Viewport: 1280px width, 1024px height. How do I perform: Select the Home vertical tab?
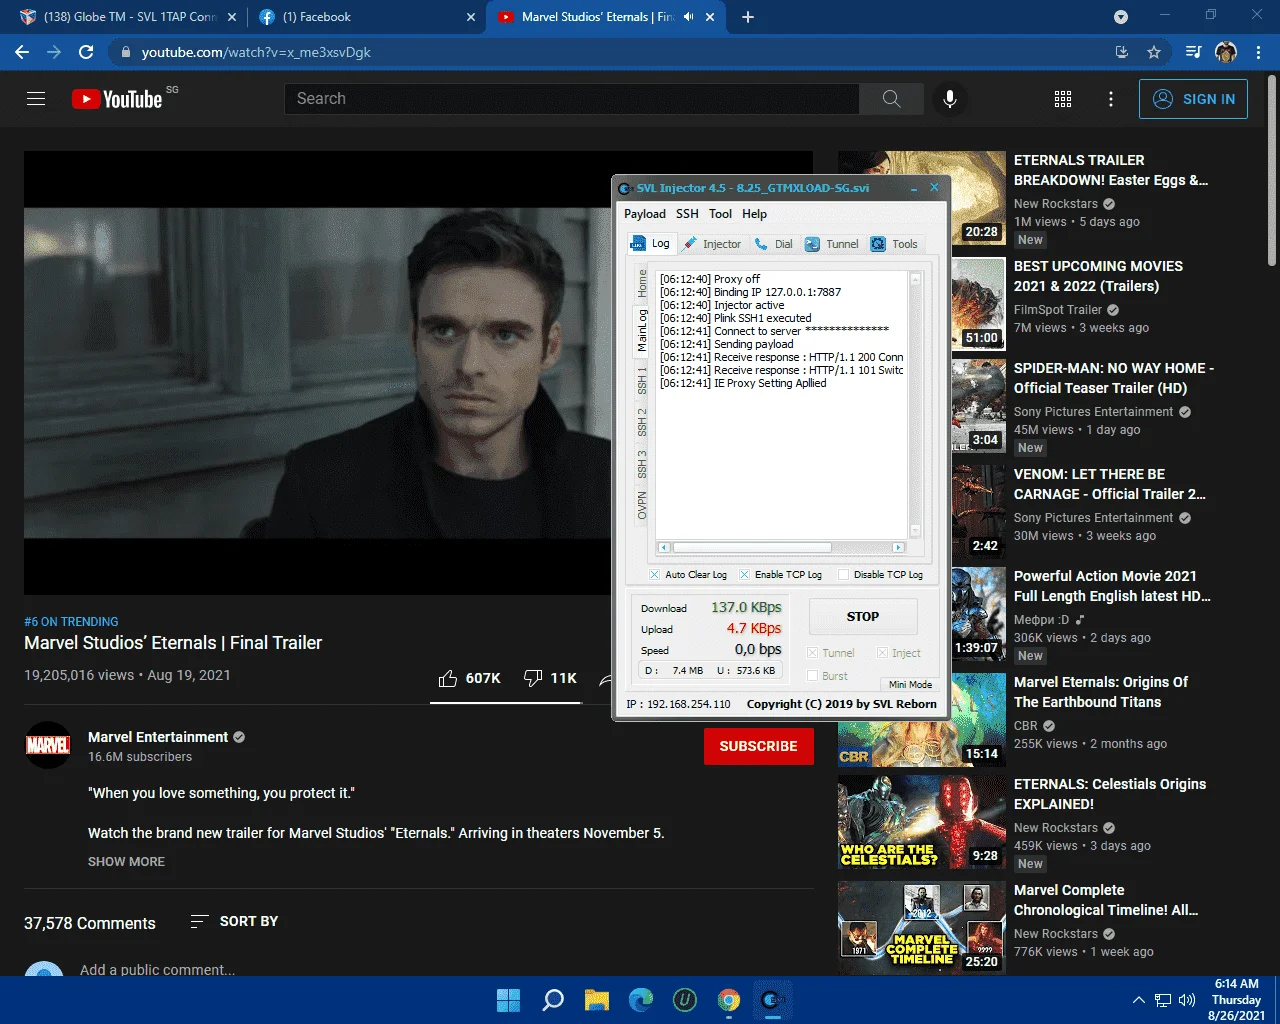point(642,284)
